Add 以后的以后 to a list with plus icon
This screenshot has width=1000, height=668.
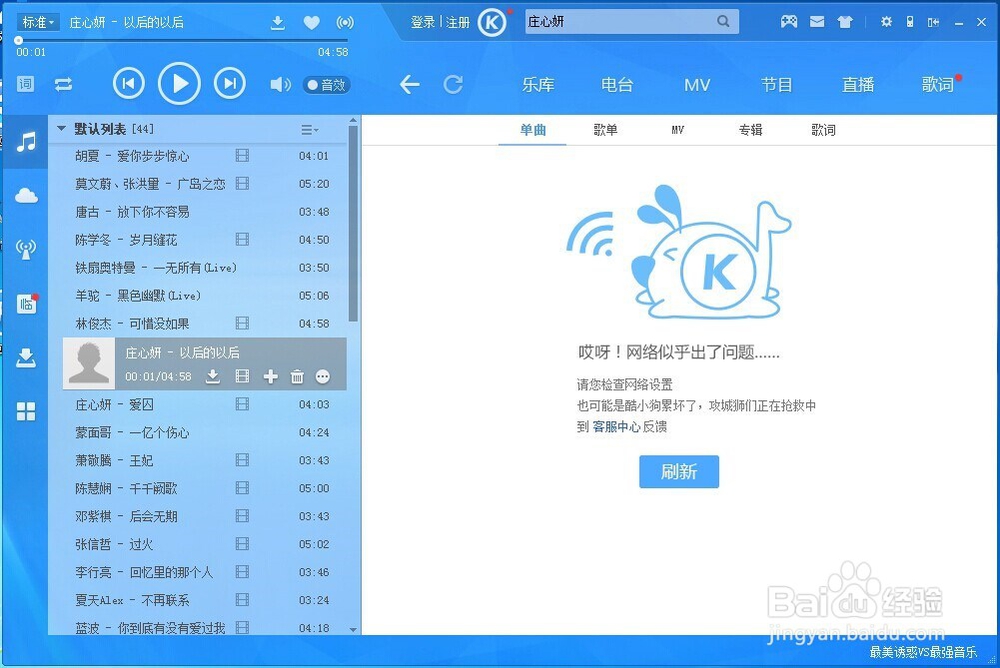(270, 376)
